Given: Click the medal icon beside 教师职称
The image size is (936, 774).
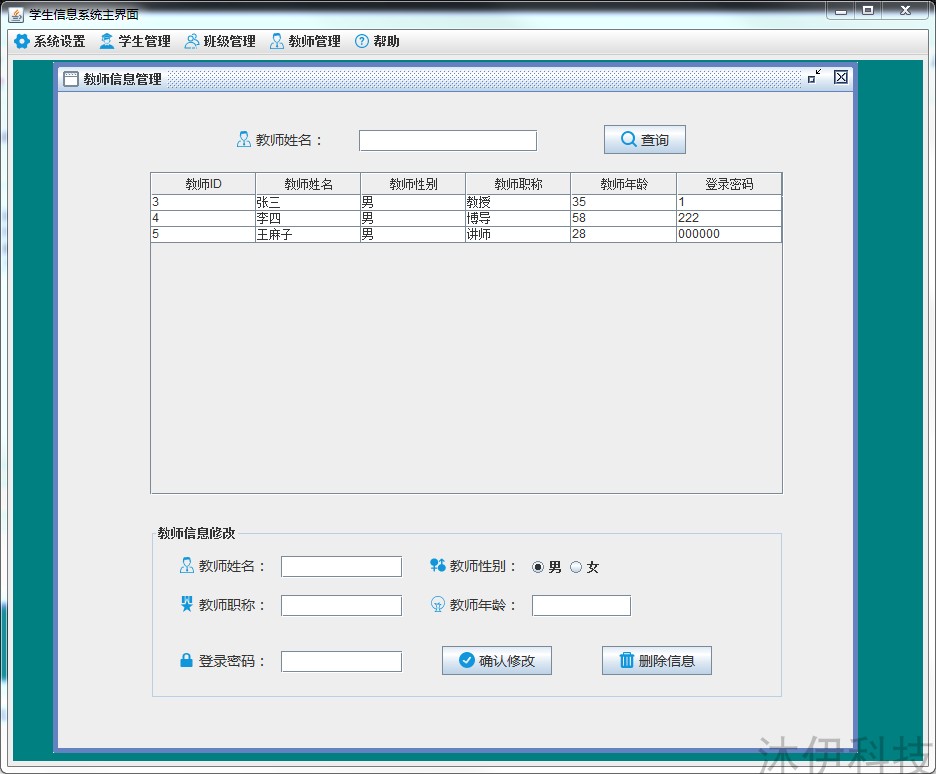Looking at the screenshot, I should 186,604.
